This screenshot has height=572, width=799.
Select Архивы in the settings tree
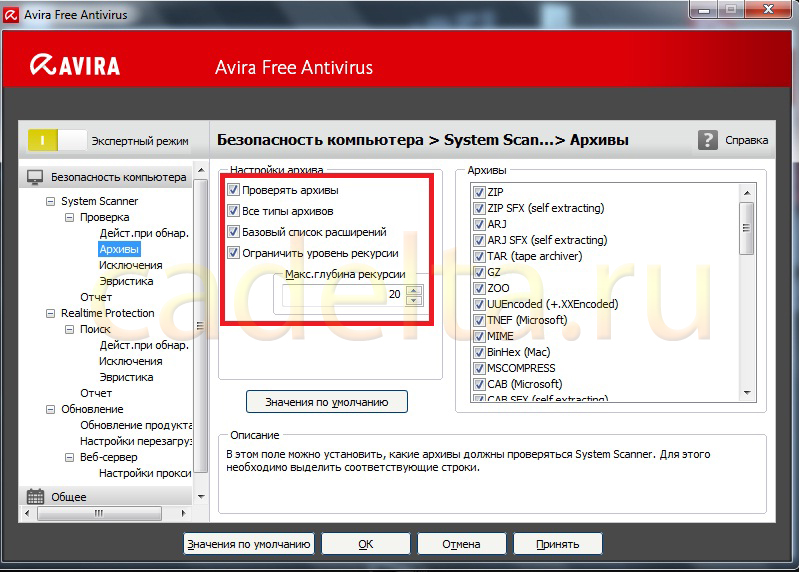119,249
